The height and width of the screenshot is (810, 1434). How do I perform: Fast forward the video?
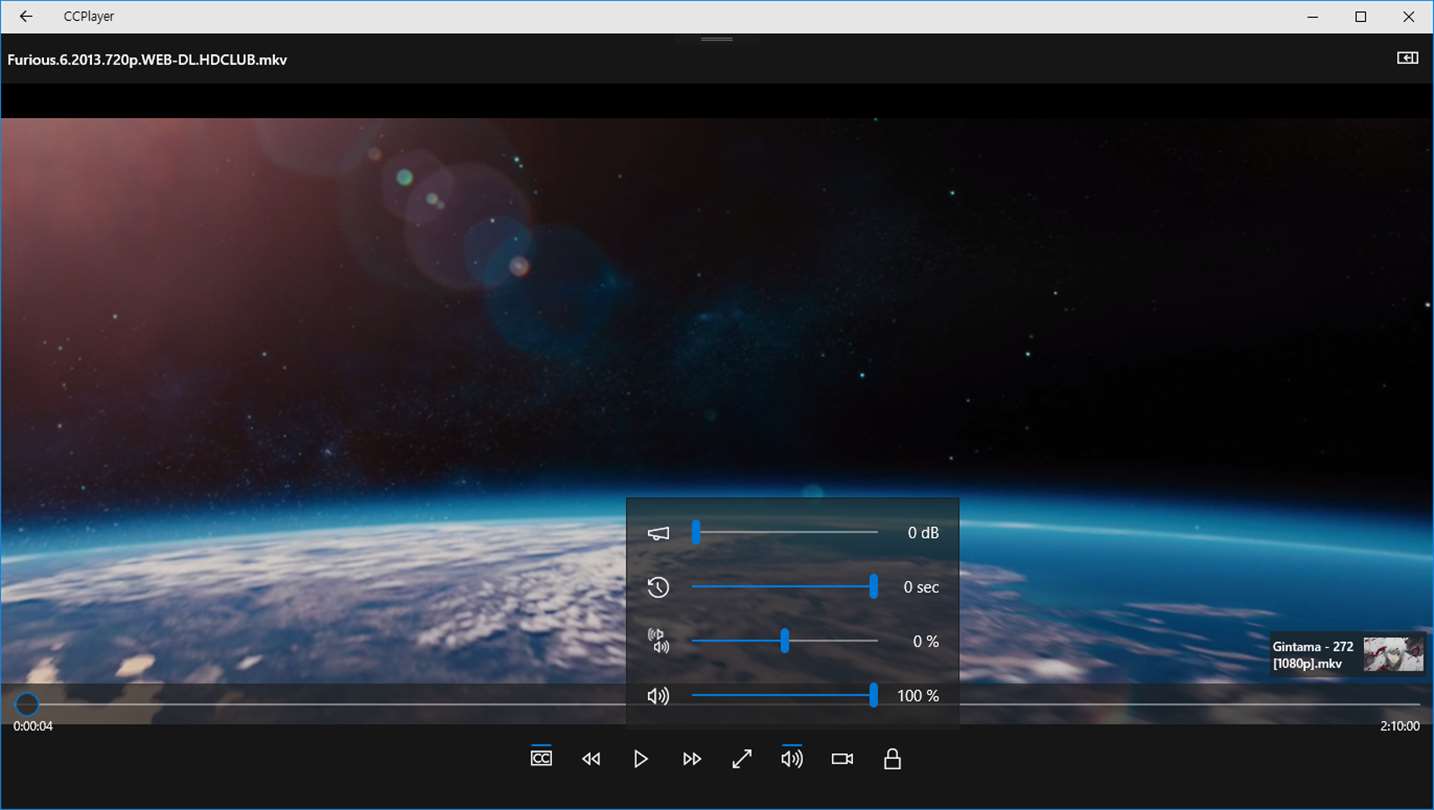[692, 759]
